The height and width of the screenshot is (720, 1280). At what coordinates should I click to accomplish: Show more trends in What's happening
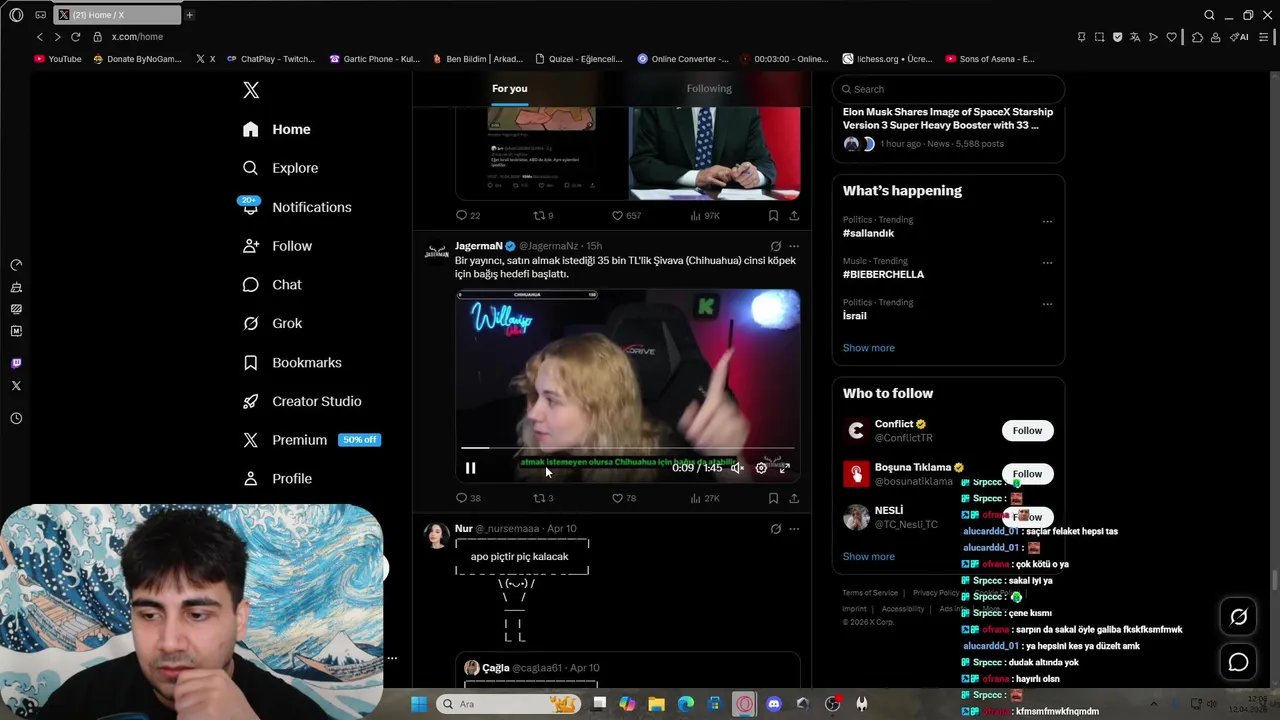point(868,348)
